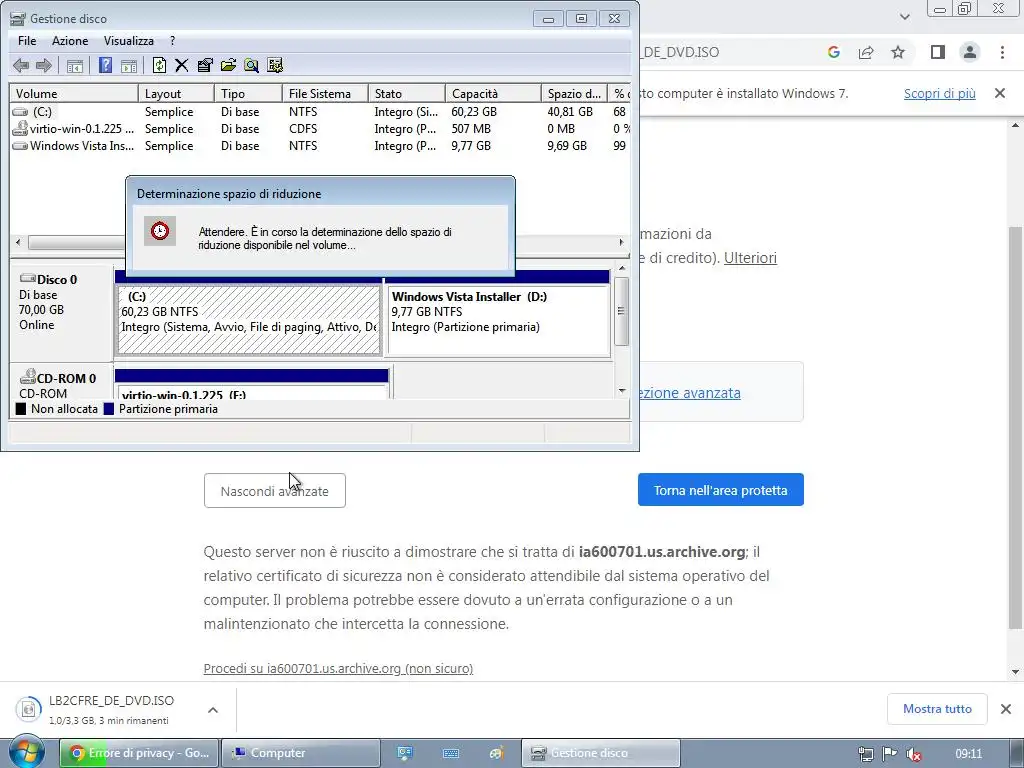Click the LB2CFRE_DE_DVD.ISO download file icon
Screen dimensions: 1024x768
click(x=28, y=709)
